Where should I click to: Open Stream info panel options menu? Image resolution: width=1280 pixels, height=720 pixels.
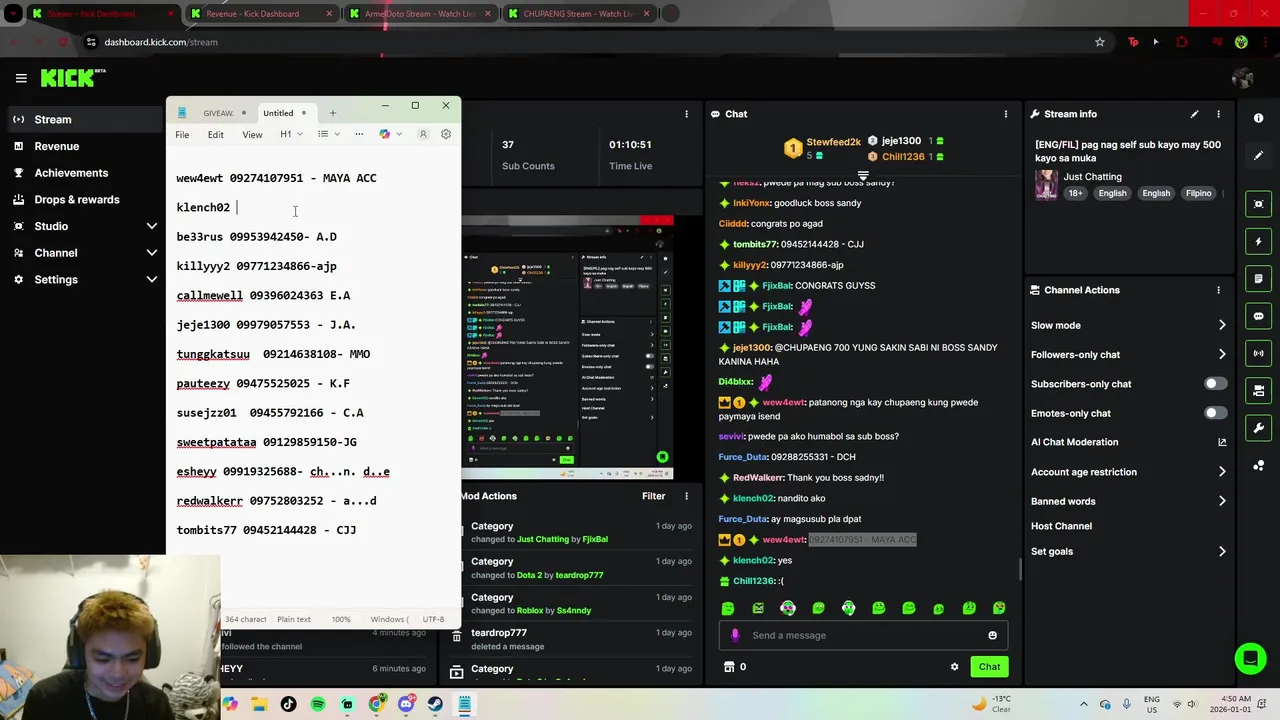1218,114
